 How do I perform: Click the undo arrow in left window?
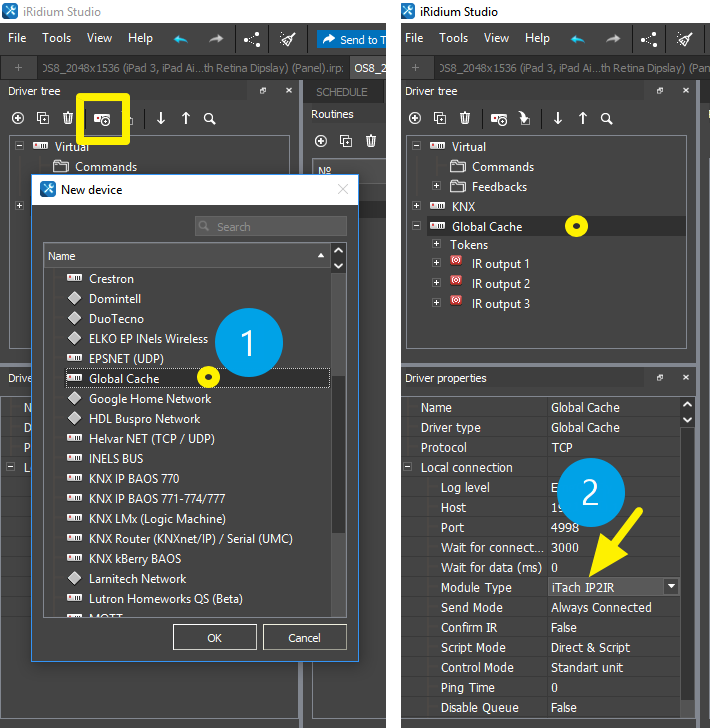click(180, 39)
